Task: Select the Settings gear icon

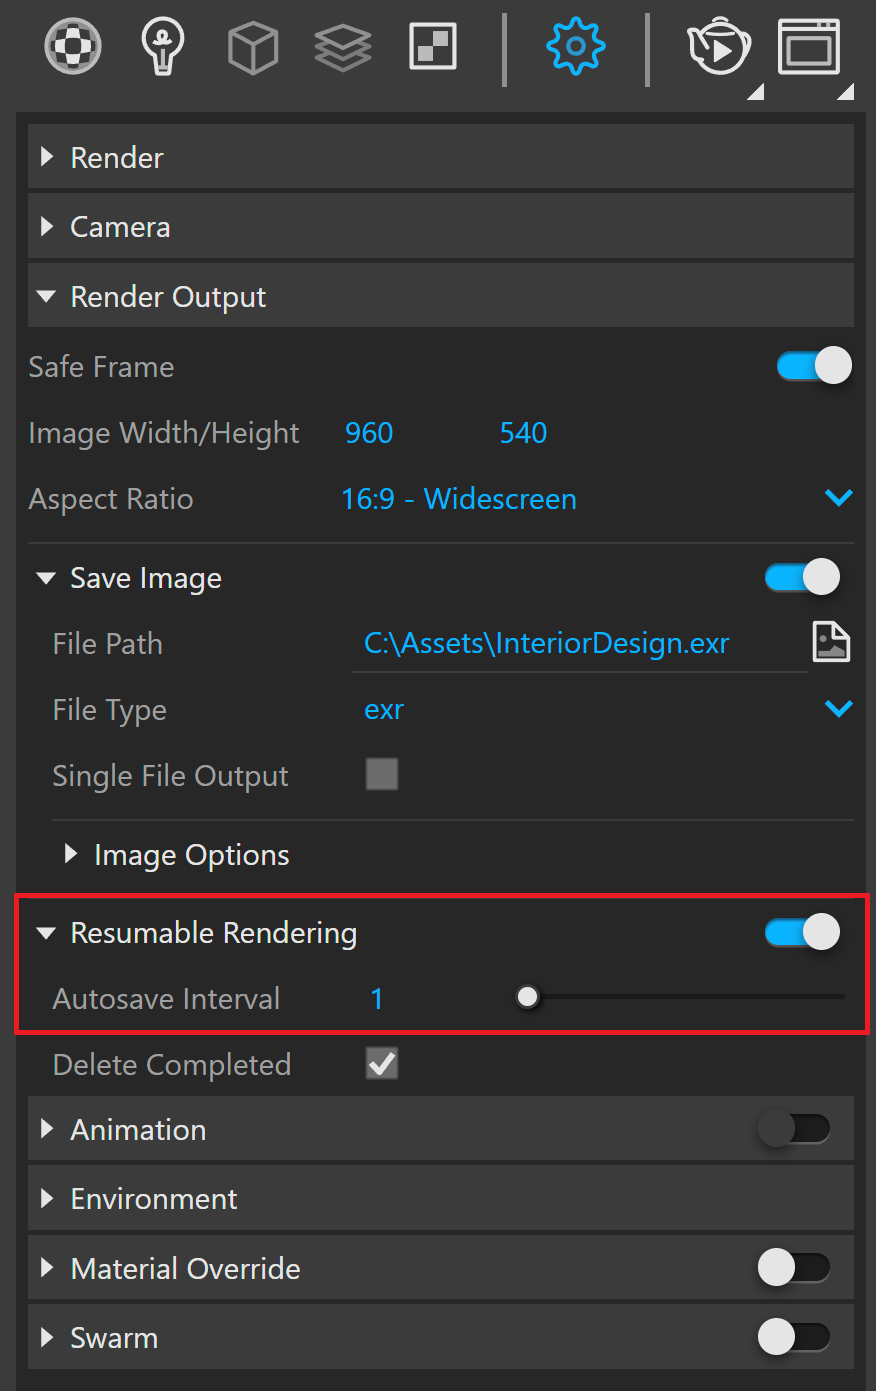Action: pos(575,47)
